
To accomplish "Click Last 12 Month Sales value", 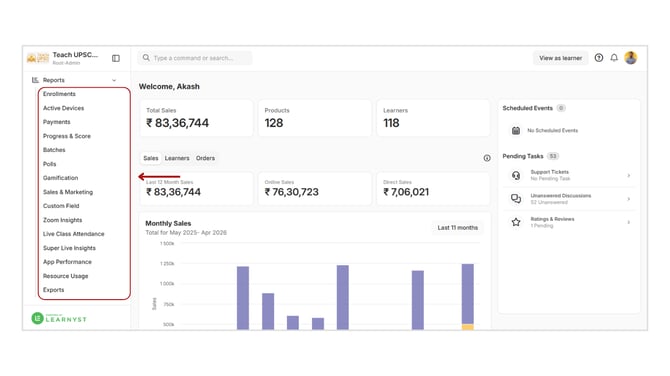I will pos(173,192).
